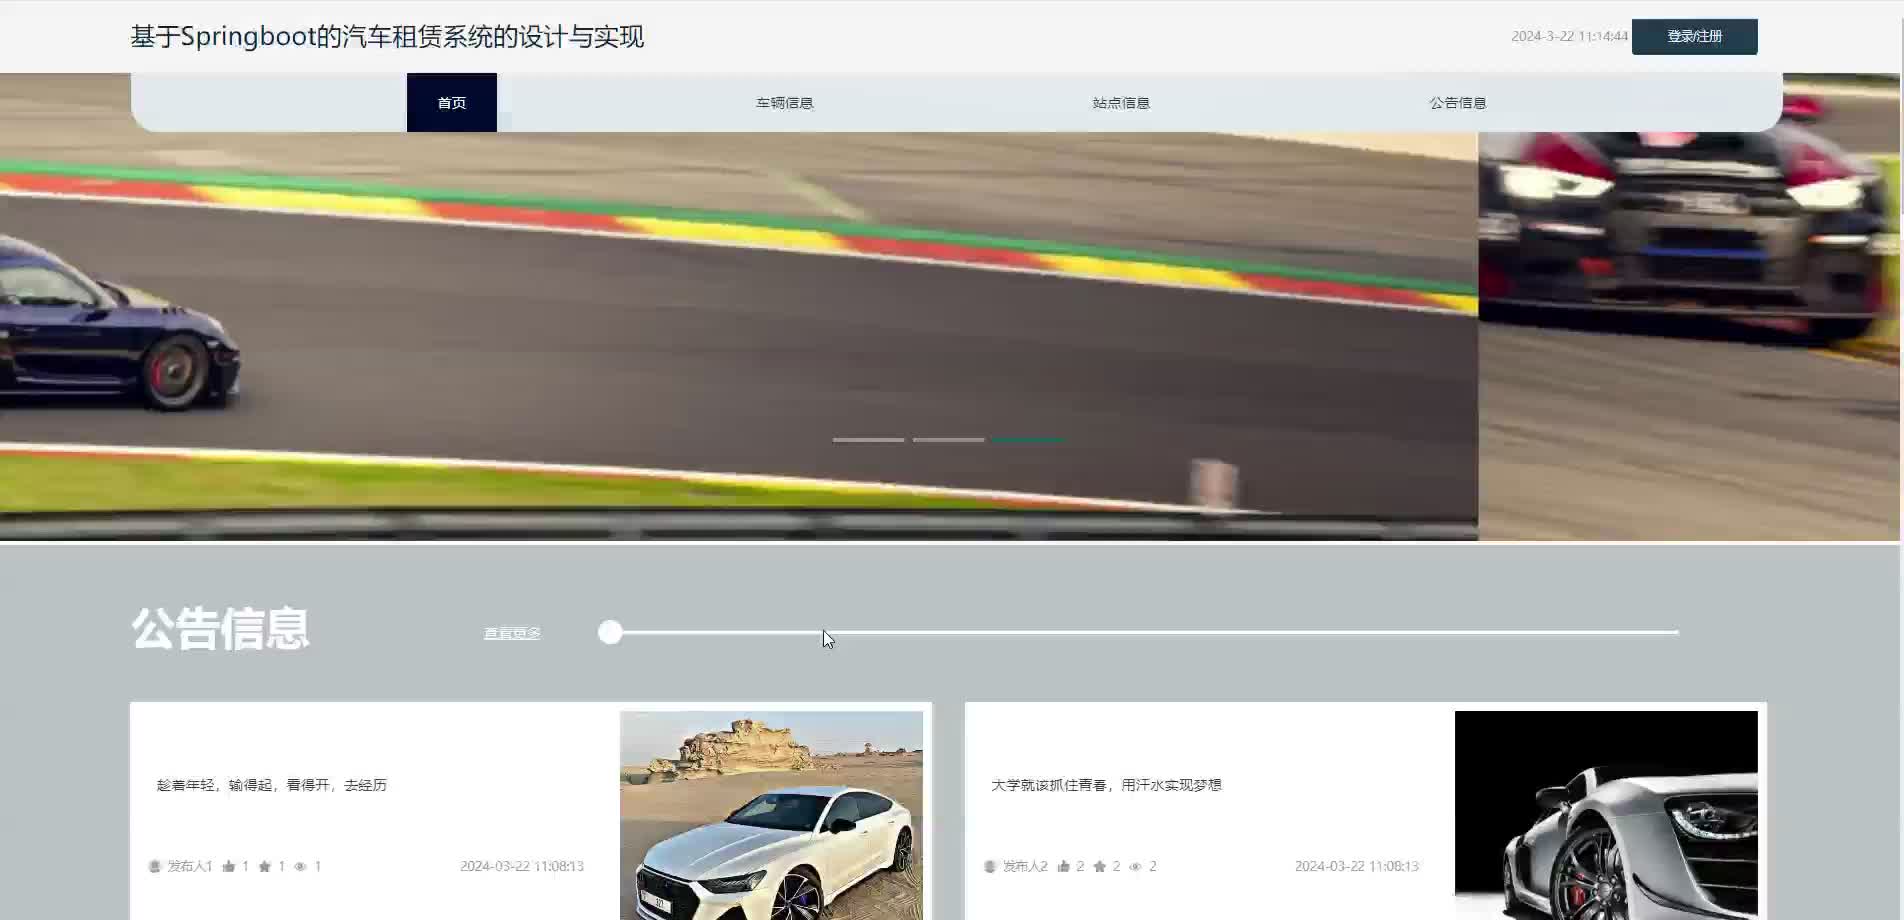Go to the 车辆信息 tab

tap(785, 102)
